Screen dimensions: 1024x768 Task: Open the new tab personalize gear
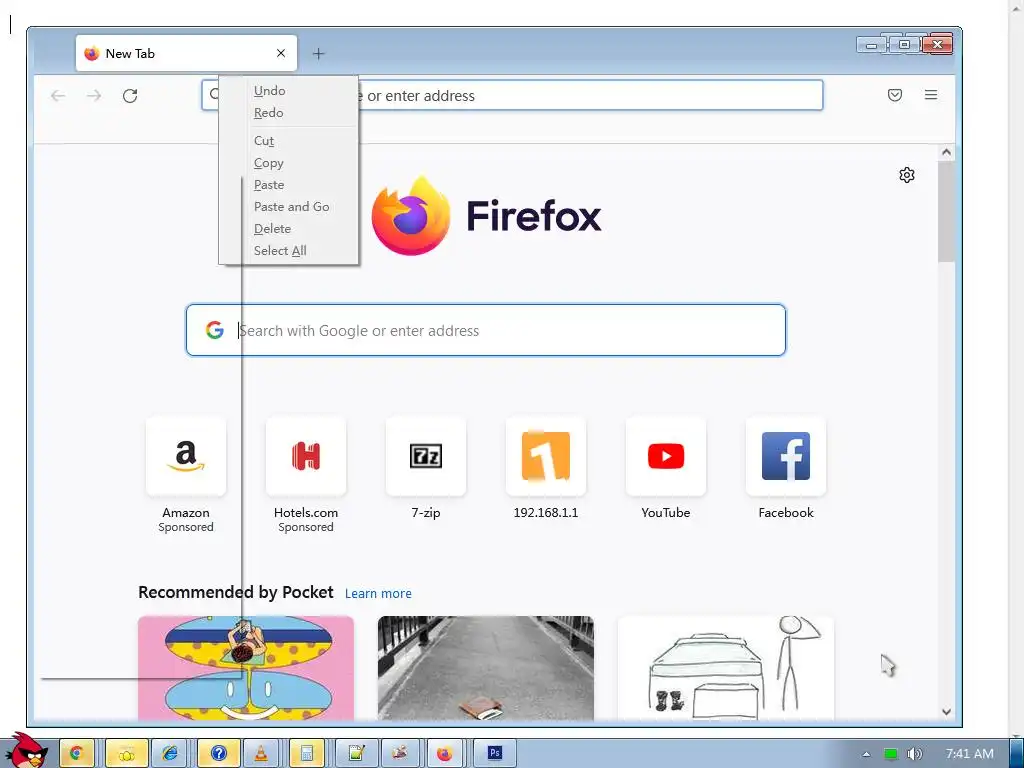pos(906,175)
